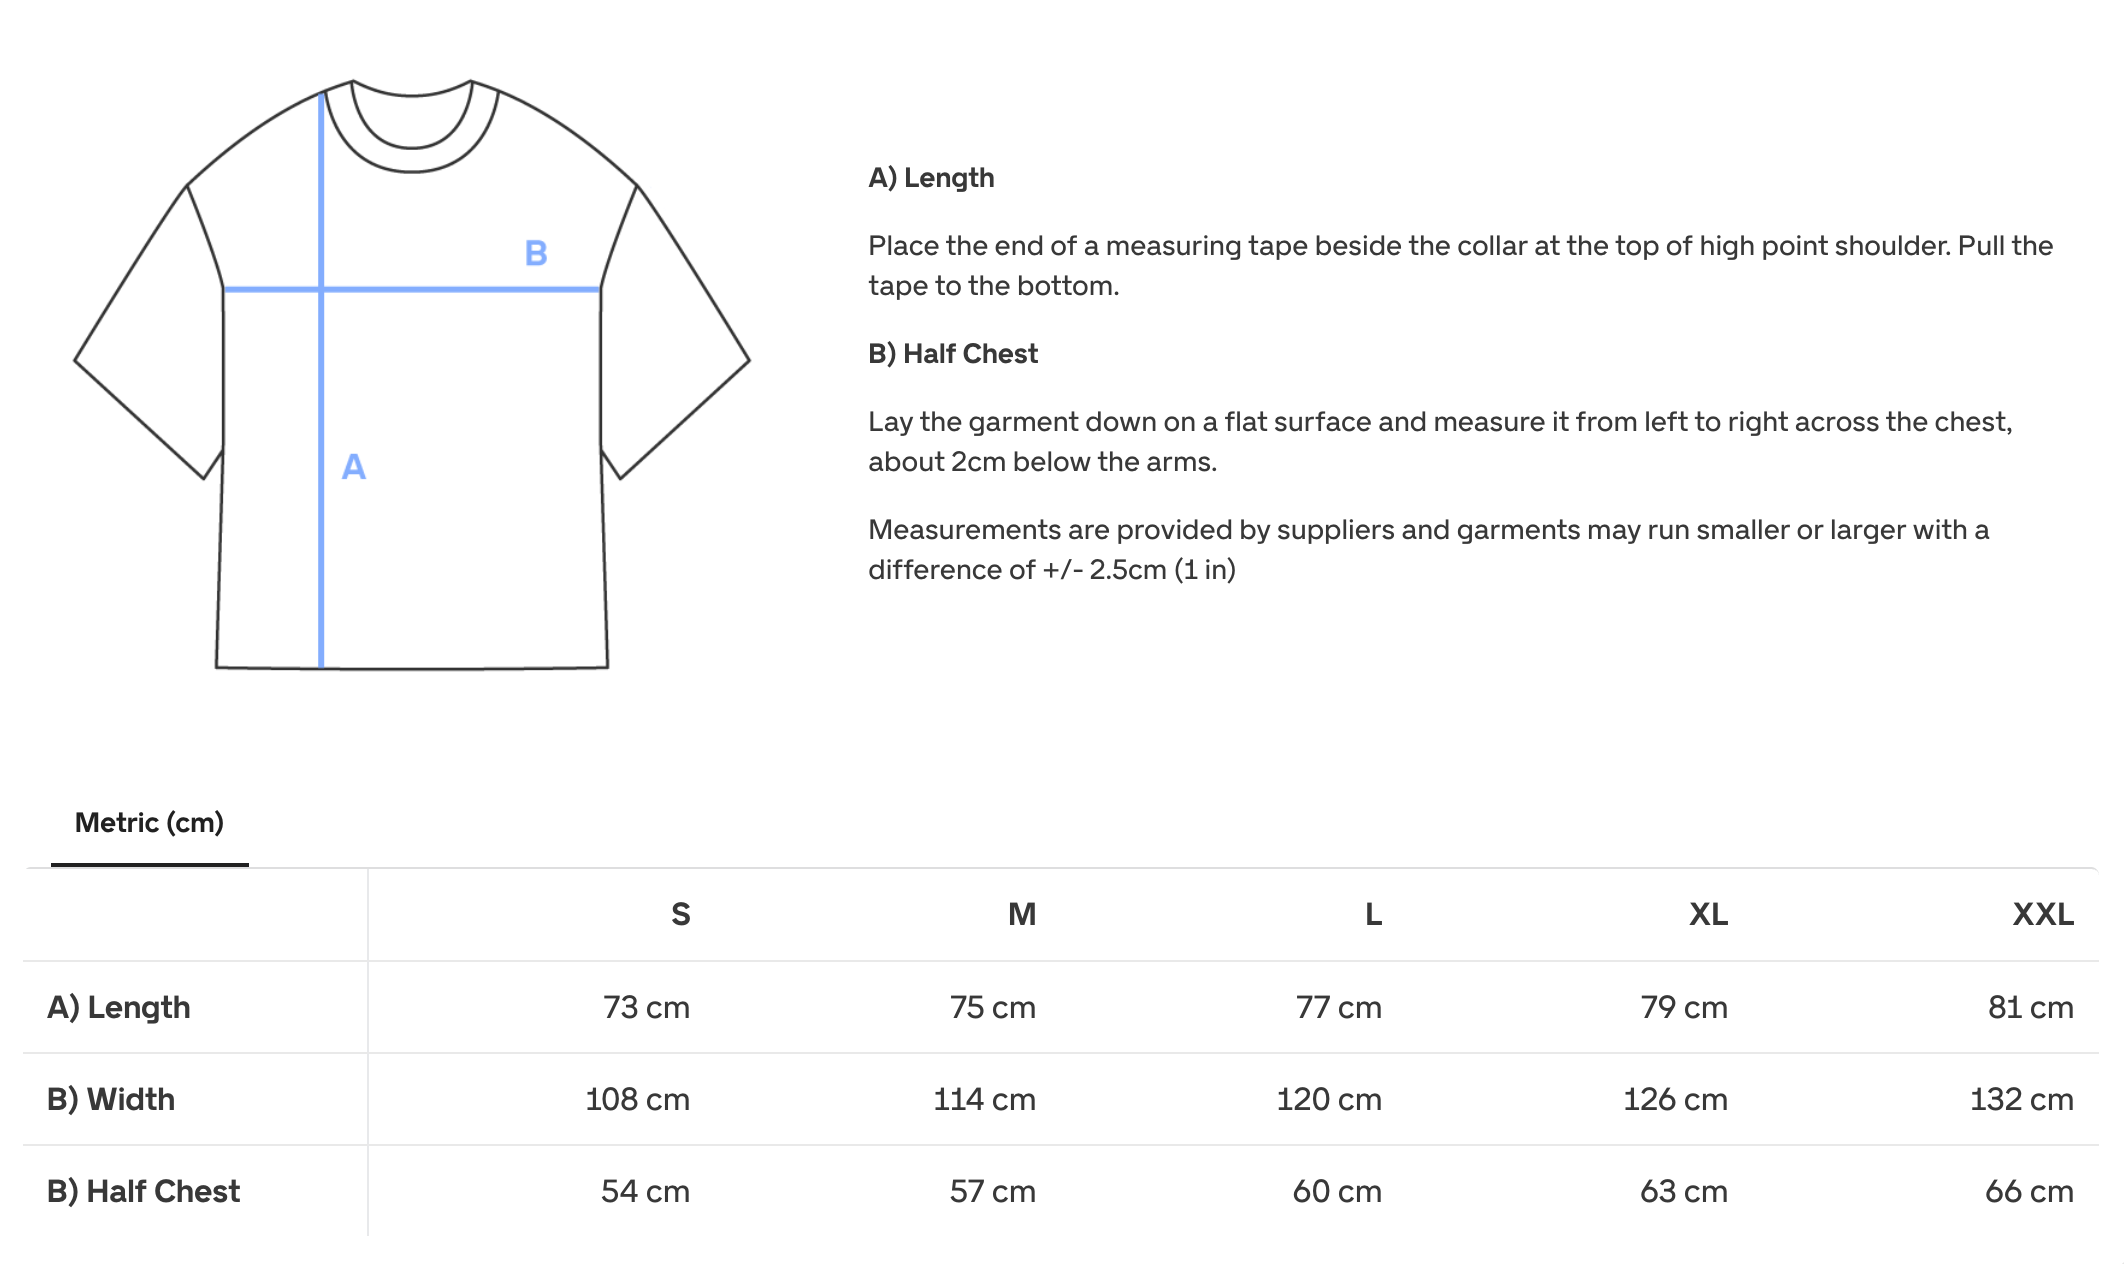Click the "A) Length" row label in the table
2124x1264 pixels.
point(119,1007)
